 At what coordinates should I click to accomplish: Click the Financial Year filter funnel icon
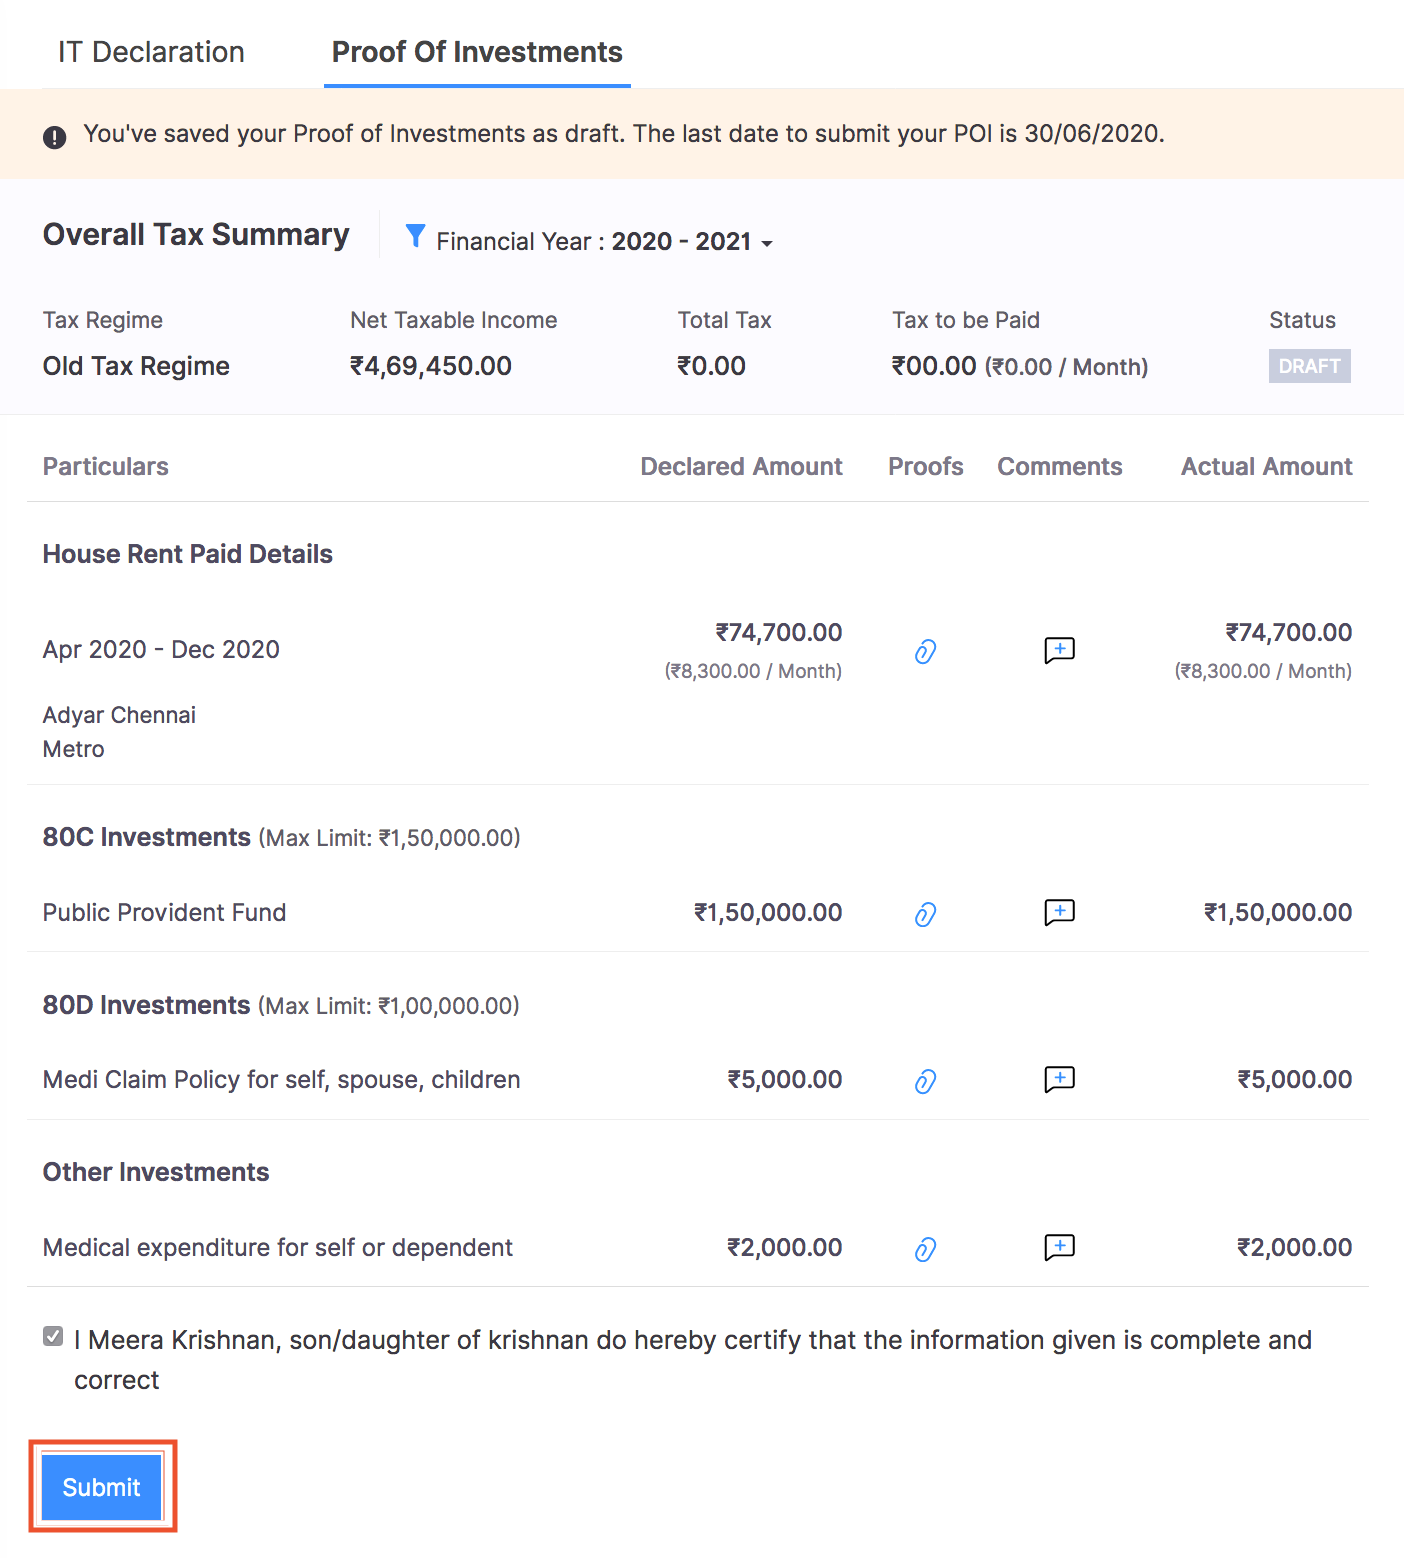point(415,236)
